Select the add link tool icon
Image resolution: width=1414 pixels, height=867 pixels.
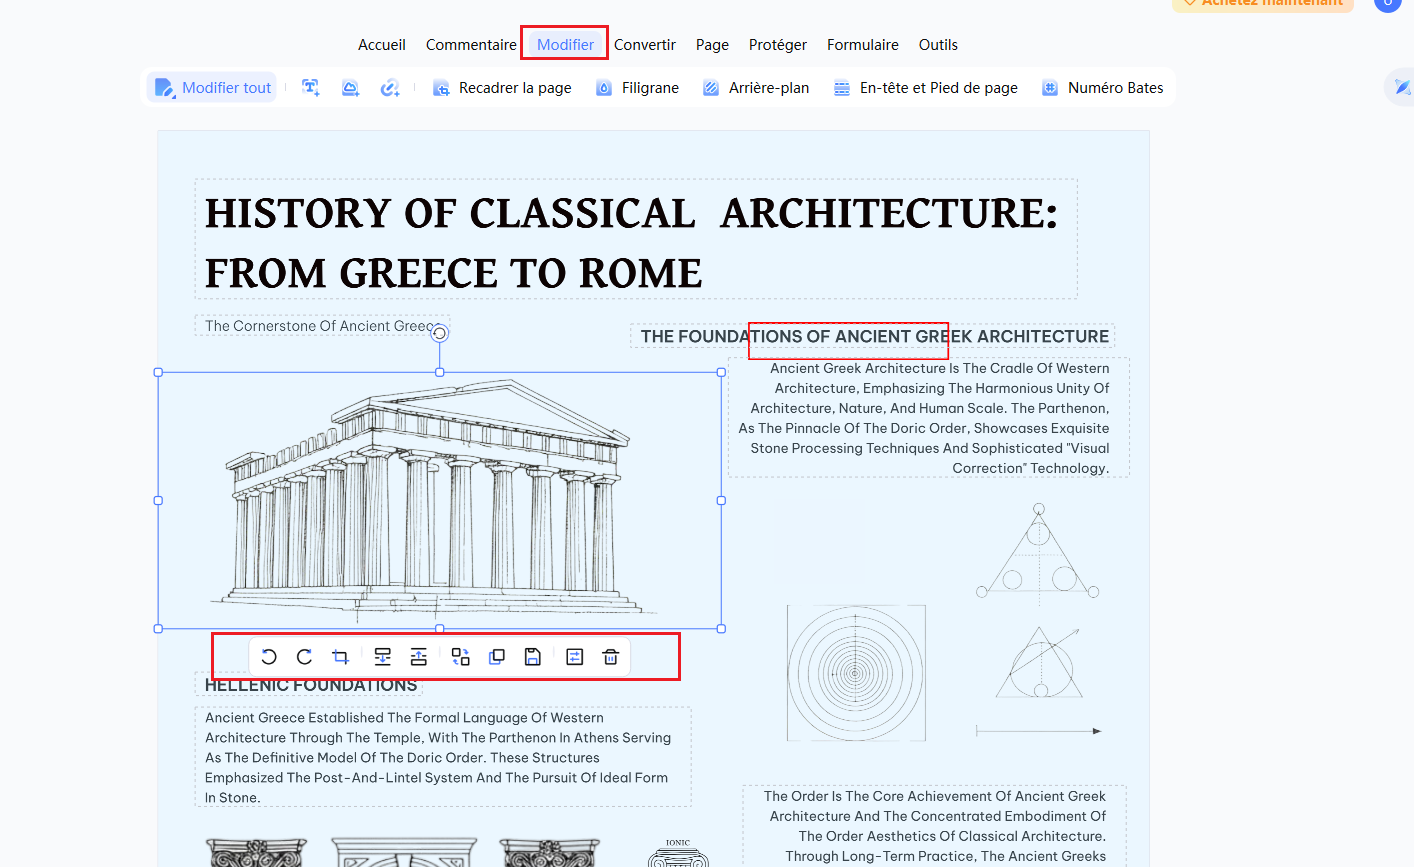click(390, 88)
